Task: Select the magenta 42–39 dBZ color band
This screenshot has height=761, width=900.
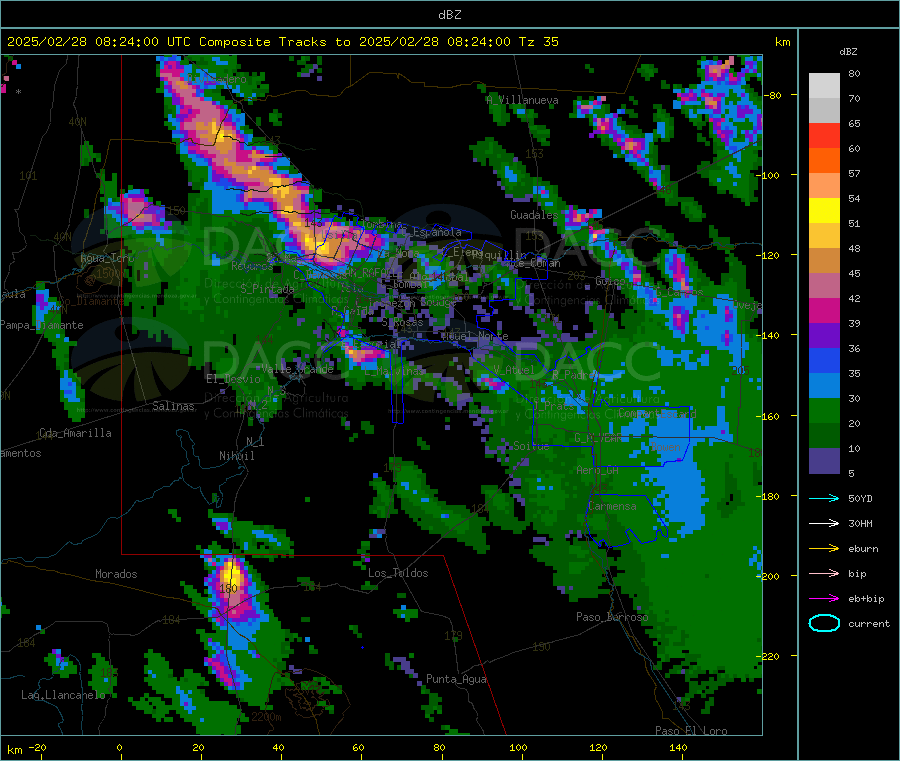Action: tap(824, 311)
